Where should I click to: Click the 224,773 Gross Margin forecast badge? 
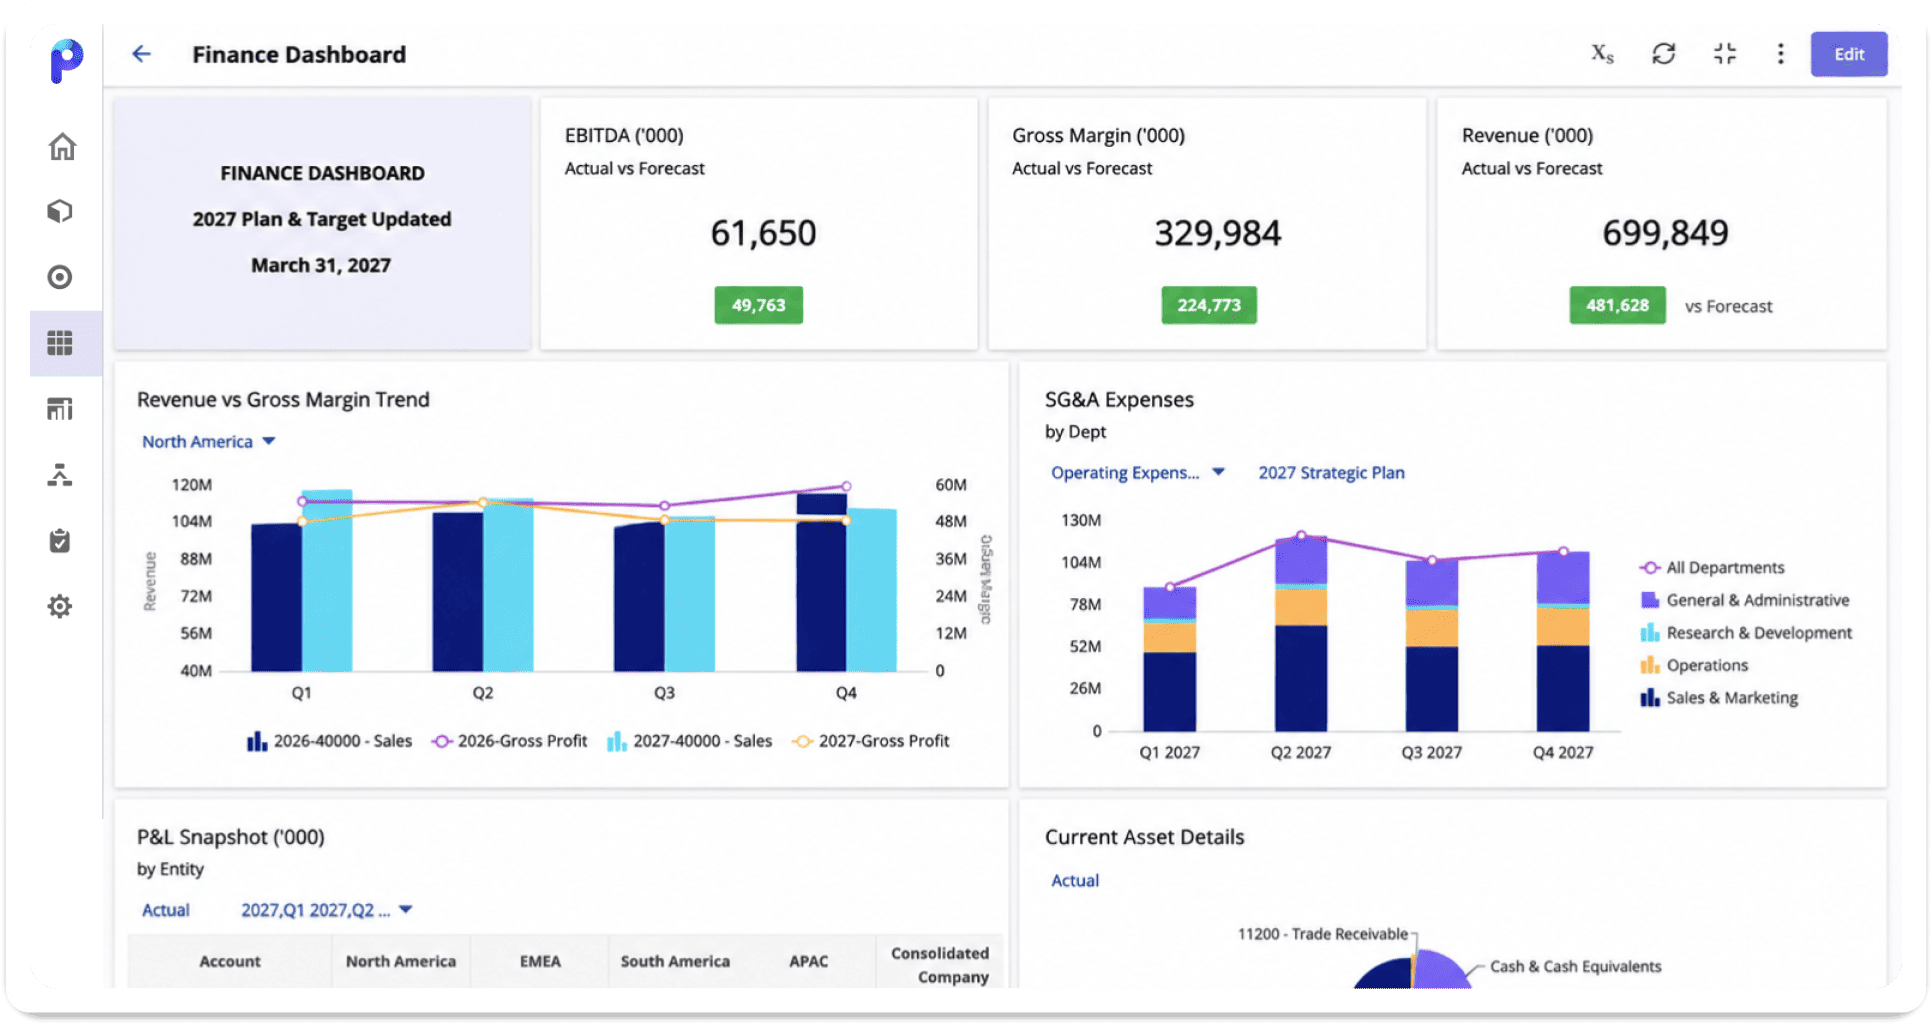[x=1209, y=305]
